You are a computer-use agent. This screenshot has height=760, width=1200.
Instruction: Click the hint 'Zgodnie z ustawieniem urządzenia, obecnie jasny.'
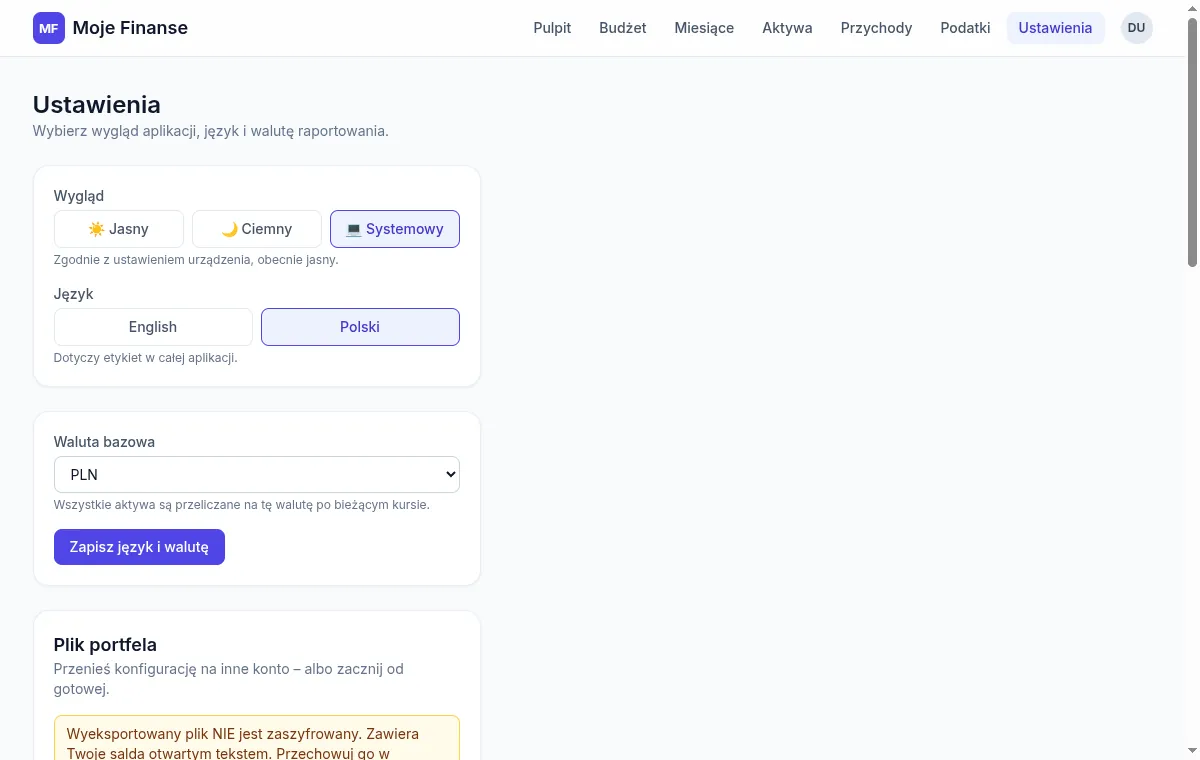196,259
